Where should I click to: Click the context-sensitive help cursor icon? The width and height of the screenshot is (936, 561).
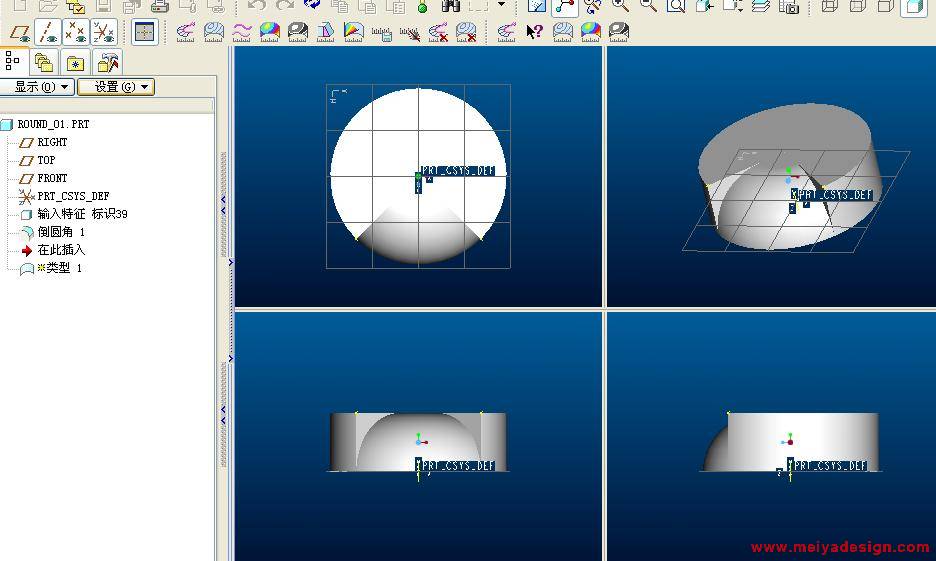pos(534,32)
